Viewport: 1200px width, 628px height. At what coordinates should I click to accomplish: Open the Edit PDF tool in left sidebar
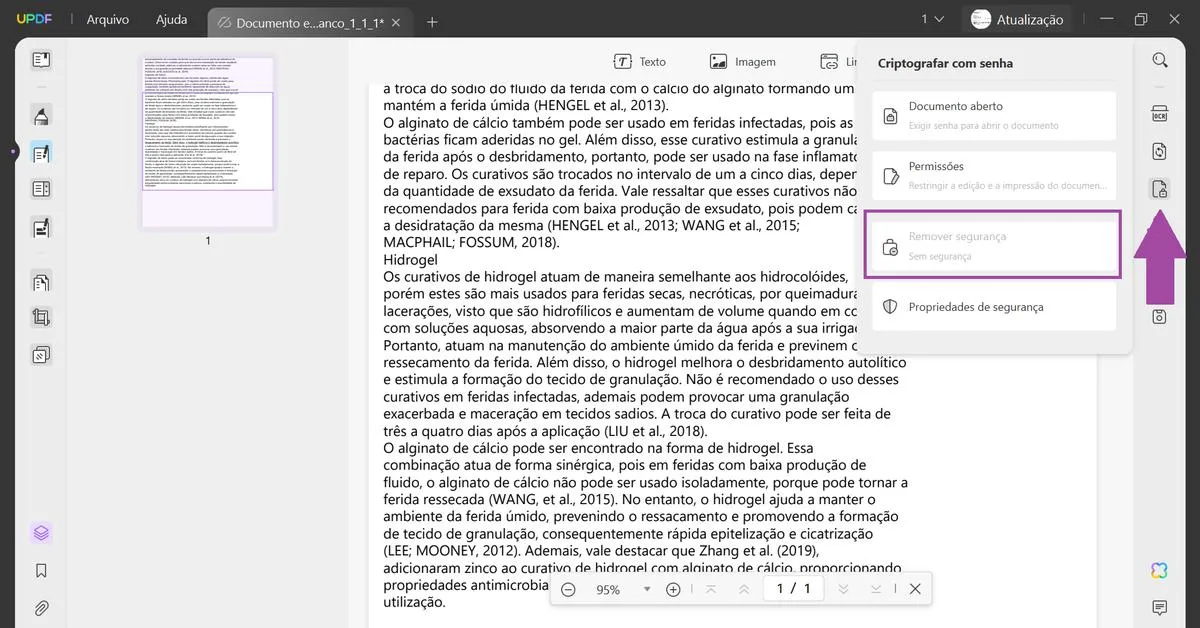tap(40, 152)
